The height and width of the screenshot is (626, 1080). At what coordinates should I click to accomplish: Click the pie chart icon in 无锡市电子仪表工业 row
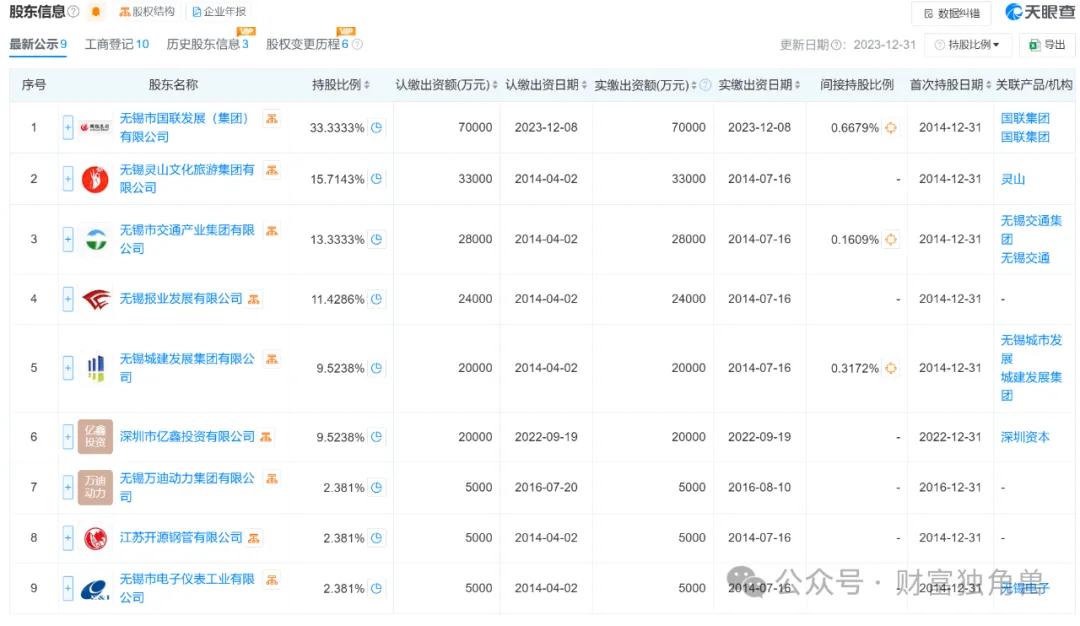(x=376, y=589)
